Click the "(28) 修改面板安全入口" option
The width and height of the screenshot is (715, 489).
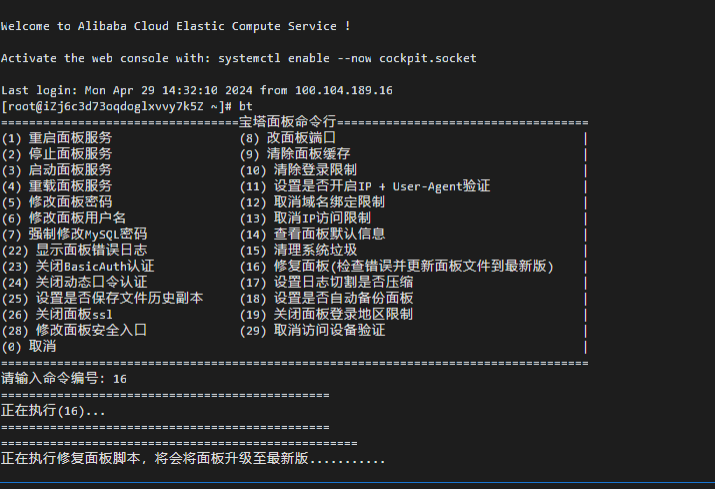pyautogui.click(x=74, y=330)
